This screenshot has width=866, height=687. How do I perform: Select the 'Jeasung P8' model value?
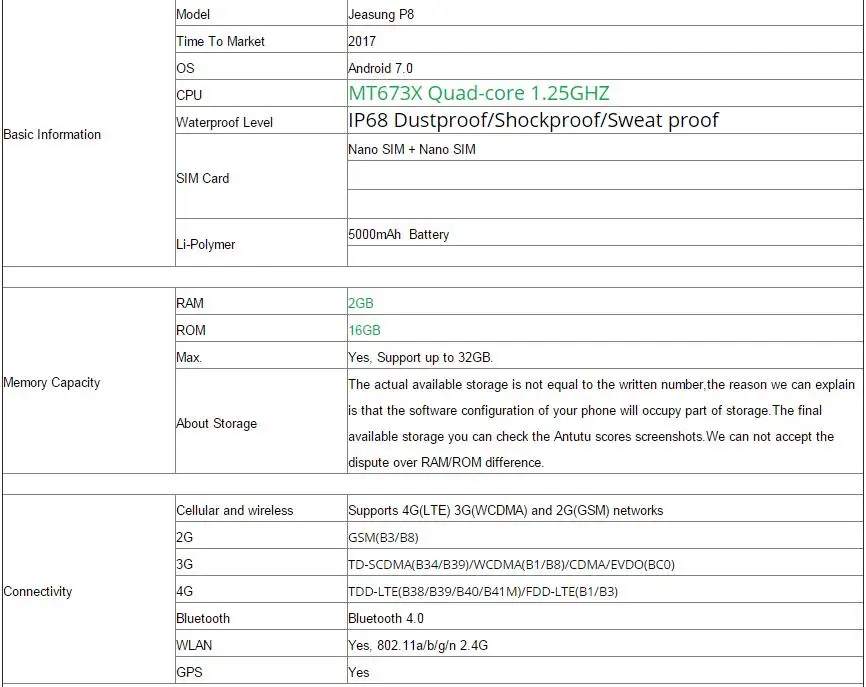pos(381,14)
